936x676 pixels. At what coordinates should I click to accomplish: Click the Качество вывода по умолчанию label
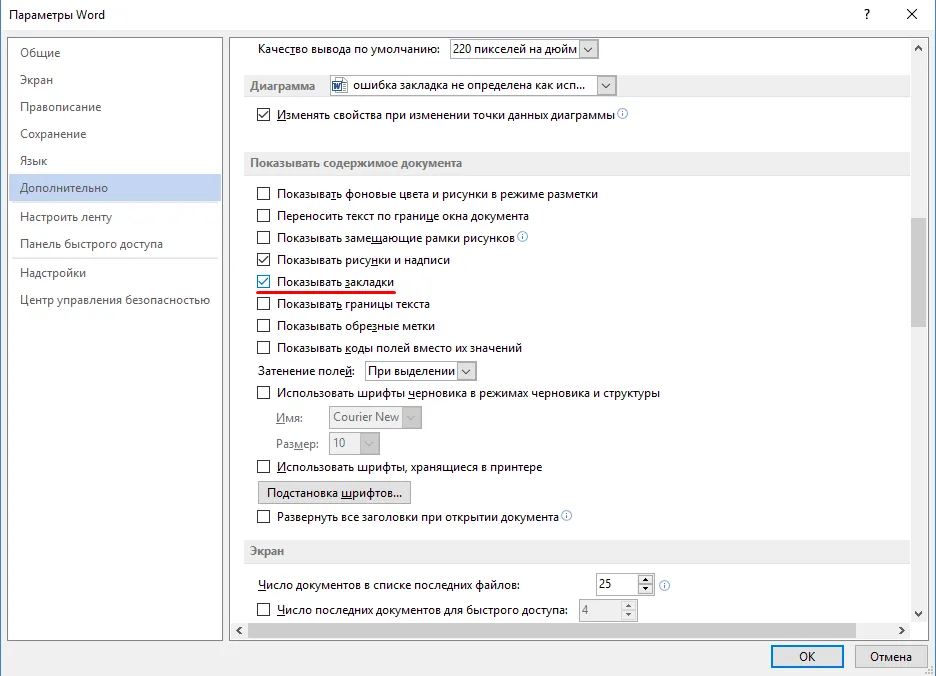pyautogui.click(x=349, y=49)
